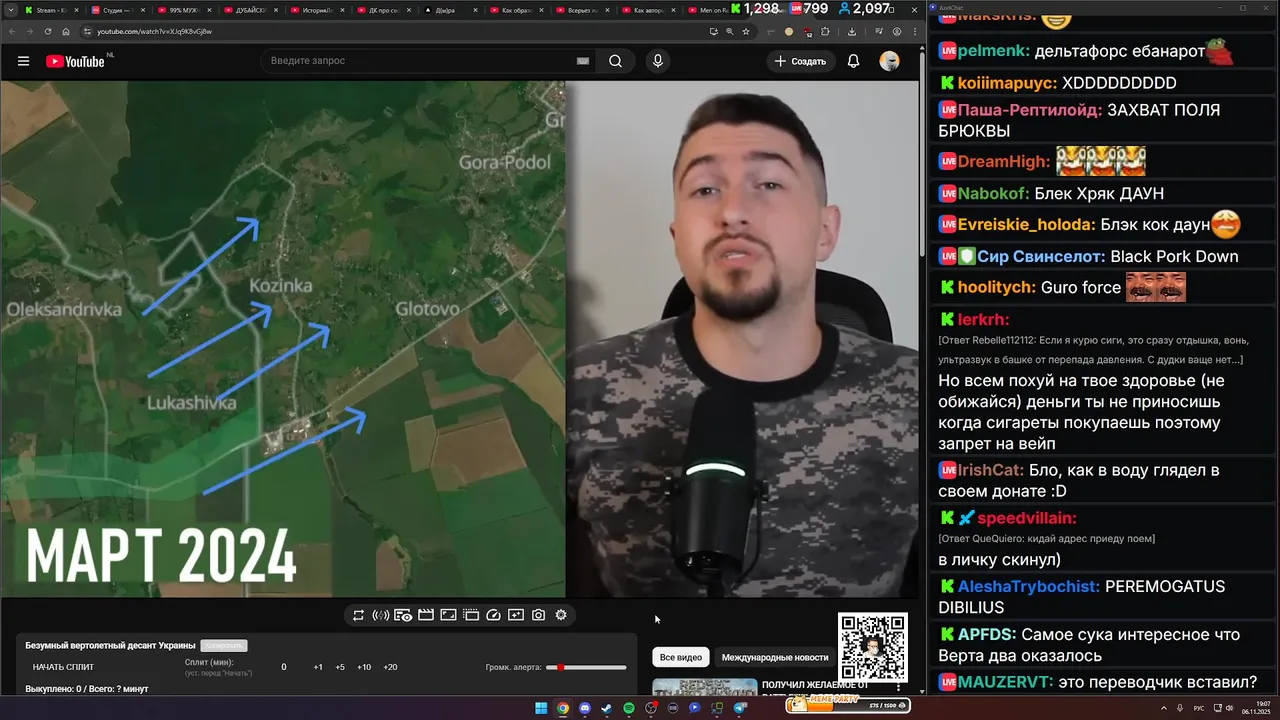Add +10 minutes to split
The width and height of the screenshot is (1280, 720).
pos(364,667)
